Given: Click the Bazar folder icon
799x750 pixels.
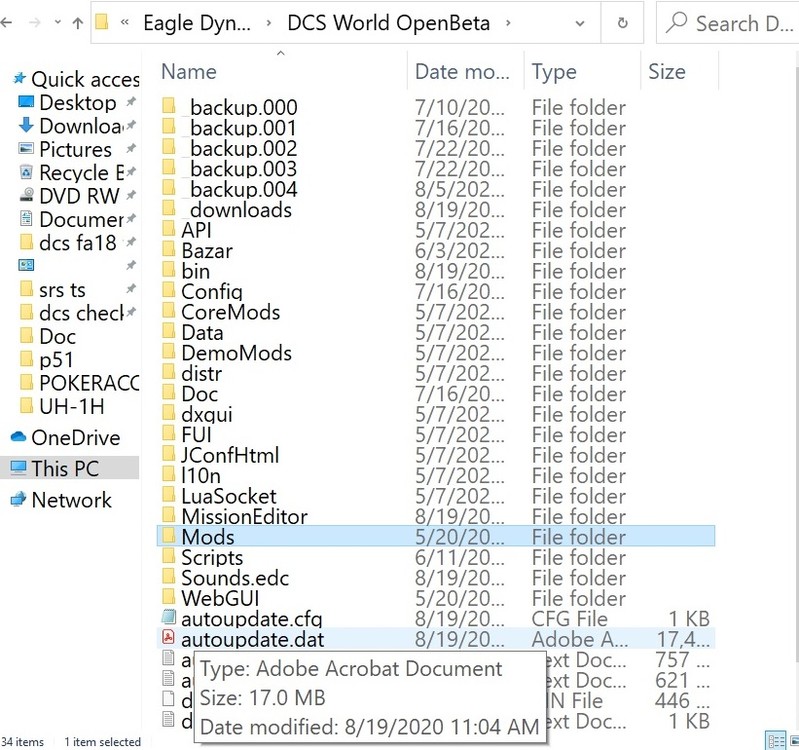Looking at the screenshot, I should coord(169,249).
